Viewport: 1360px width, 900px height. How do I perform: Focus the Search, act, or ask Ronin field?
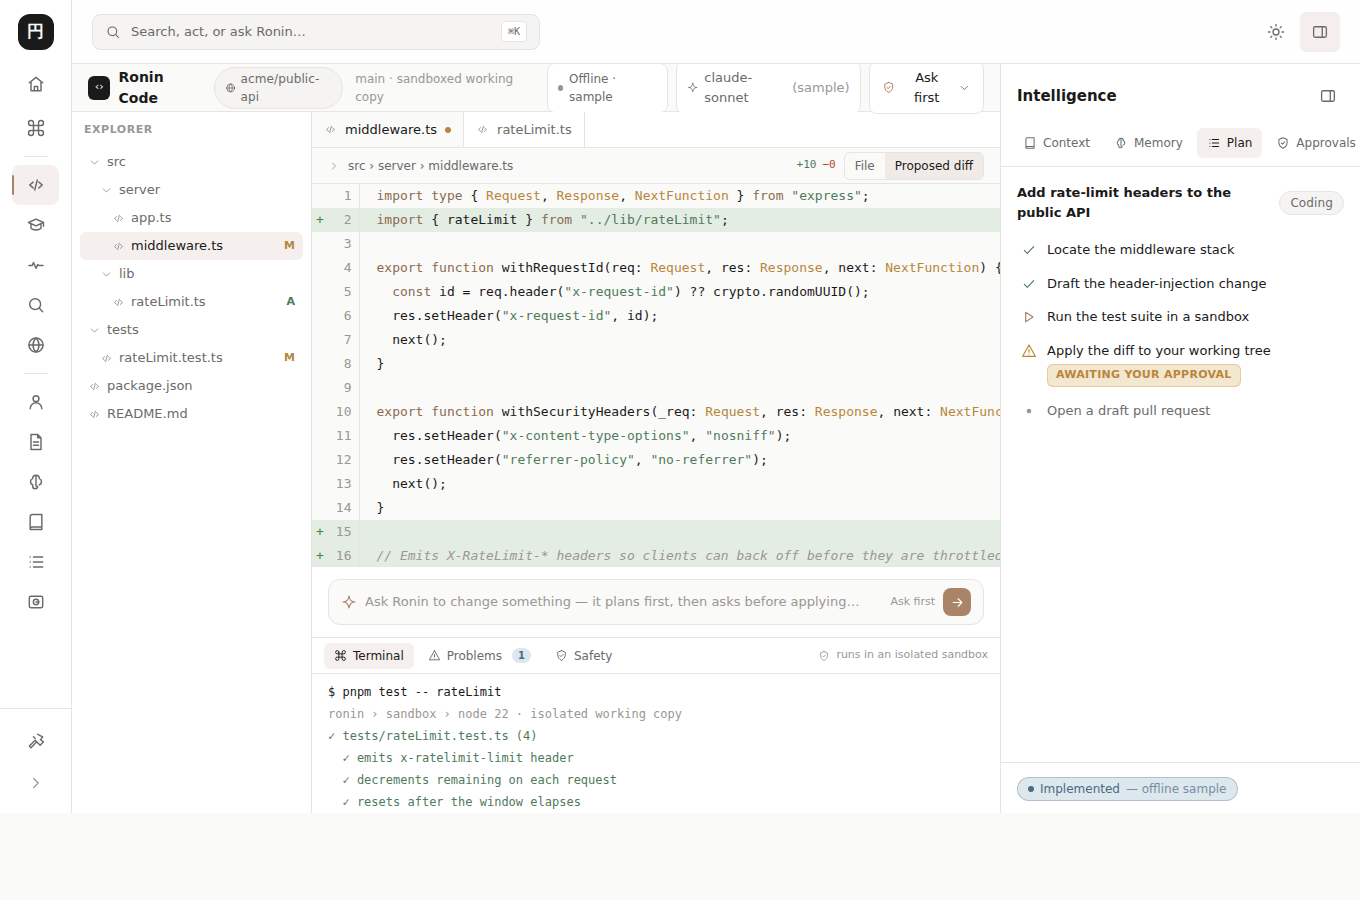click(316, 32)
